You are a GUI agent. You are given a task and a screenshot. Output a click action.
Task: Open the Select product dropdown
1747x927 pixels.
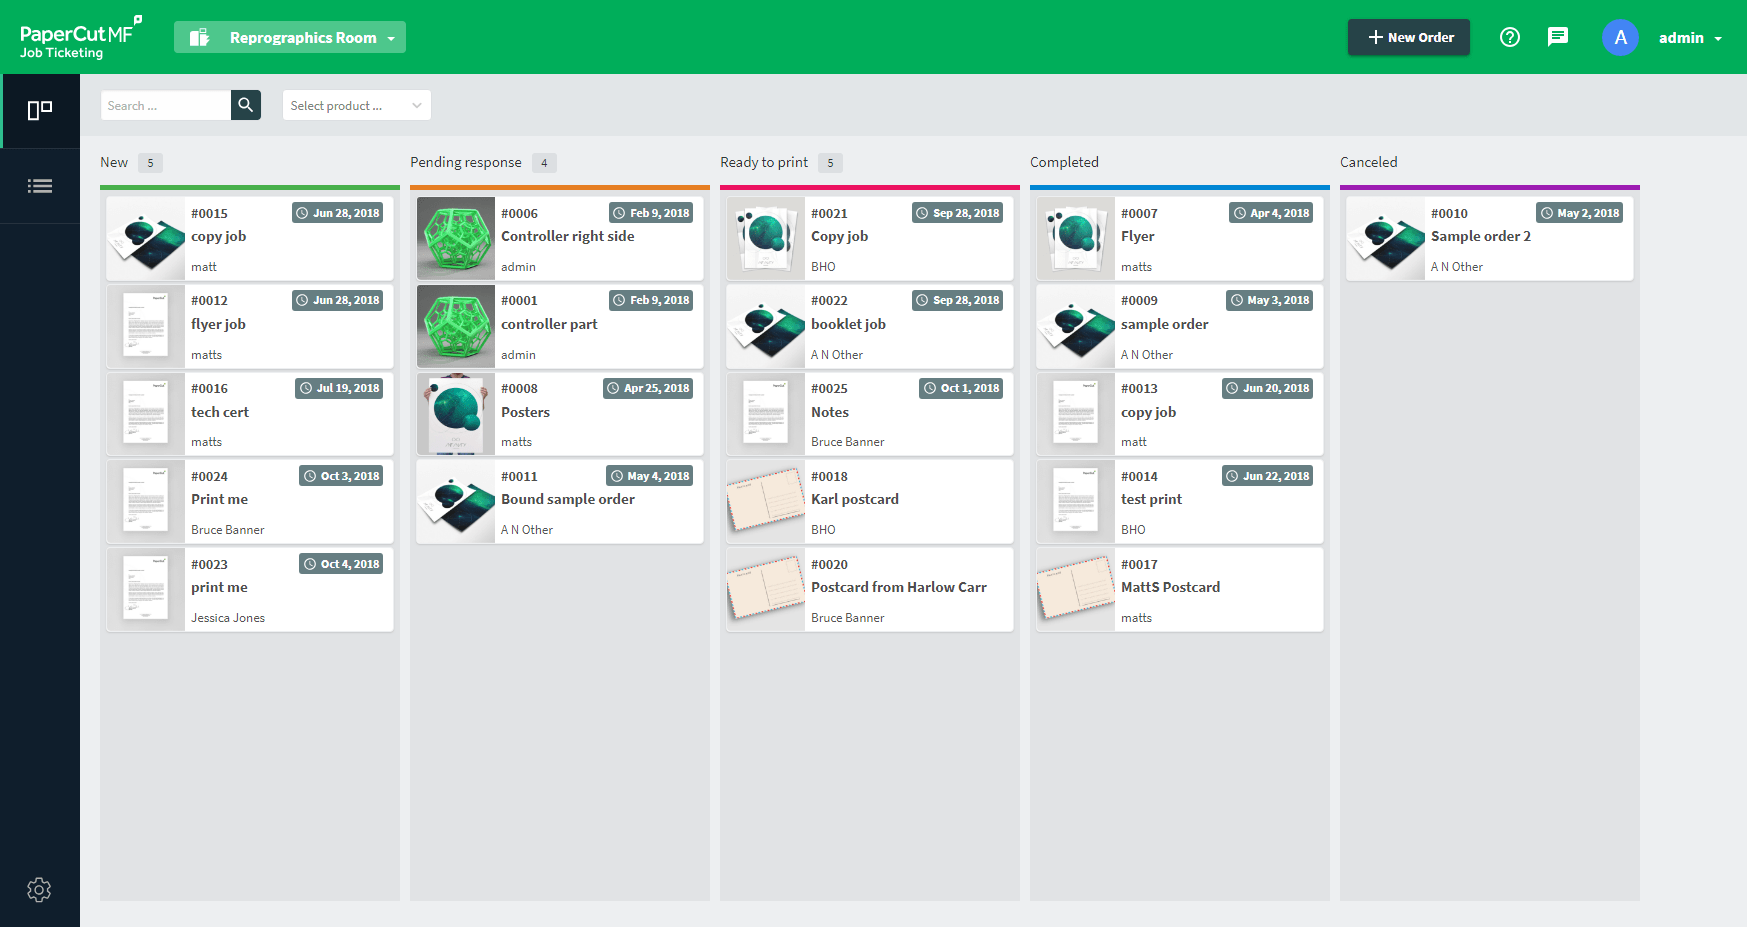[x=356, y=105]
